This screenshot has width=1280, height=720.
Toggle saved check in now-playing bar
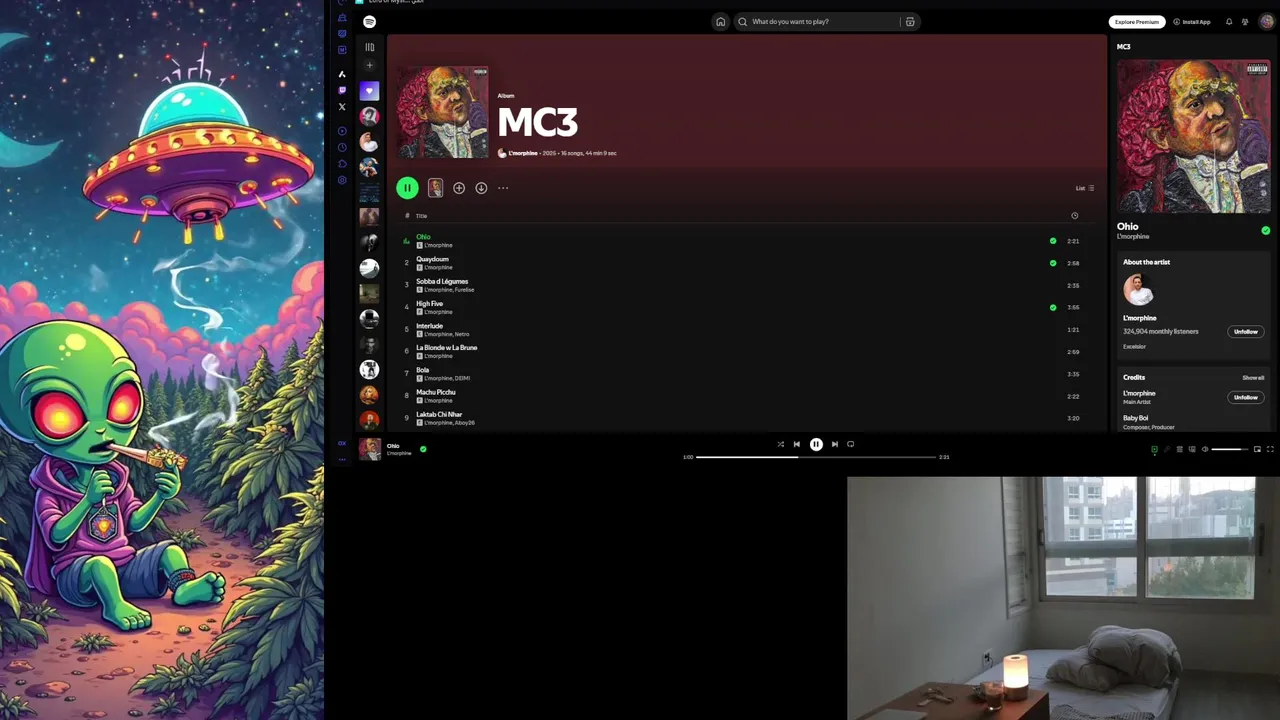coord(423,449)
